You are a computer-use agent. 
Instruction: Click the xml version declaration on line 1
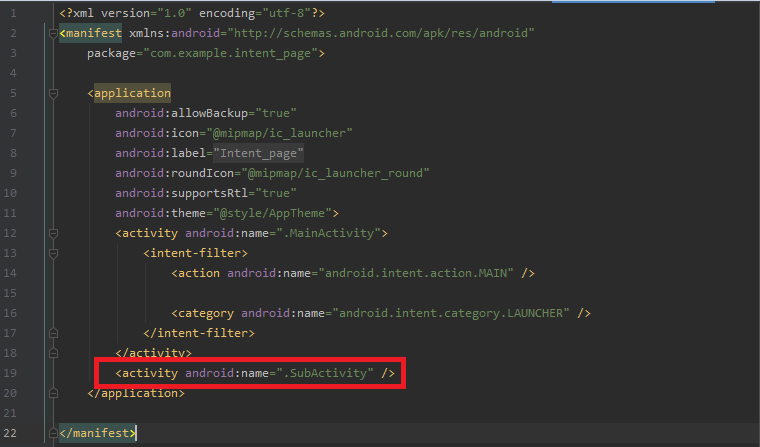click(x=192, y=13)
